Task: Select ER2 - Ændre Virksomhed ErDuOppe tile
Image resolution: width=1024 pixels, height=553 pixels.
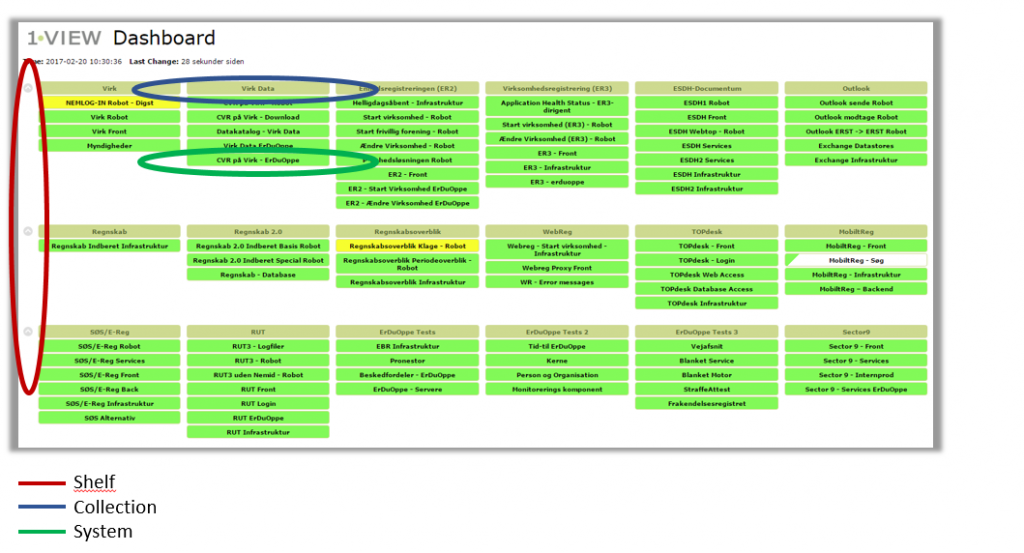Action: [x=408, y=203]
